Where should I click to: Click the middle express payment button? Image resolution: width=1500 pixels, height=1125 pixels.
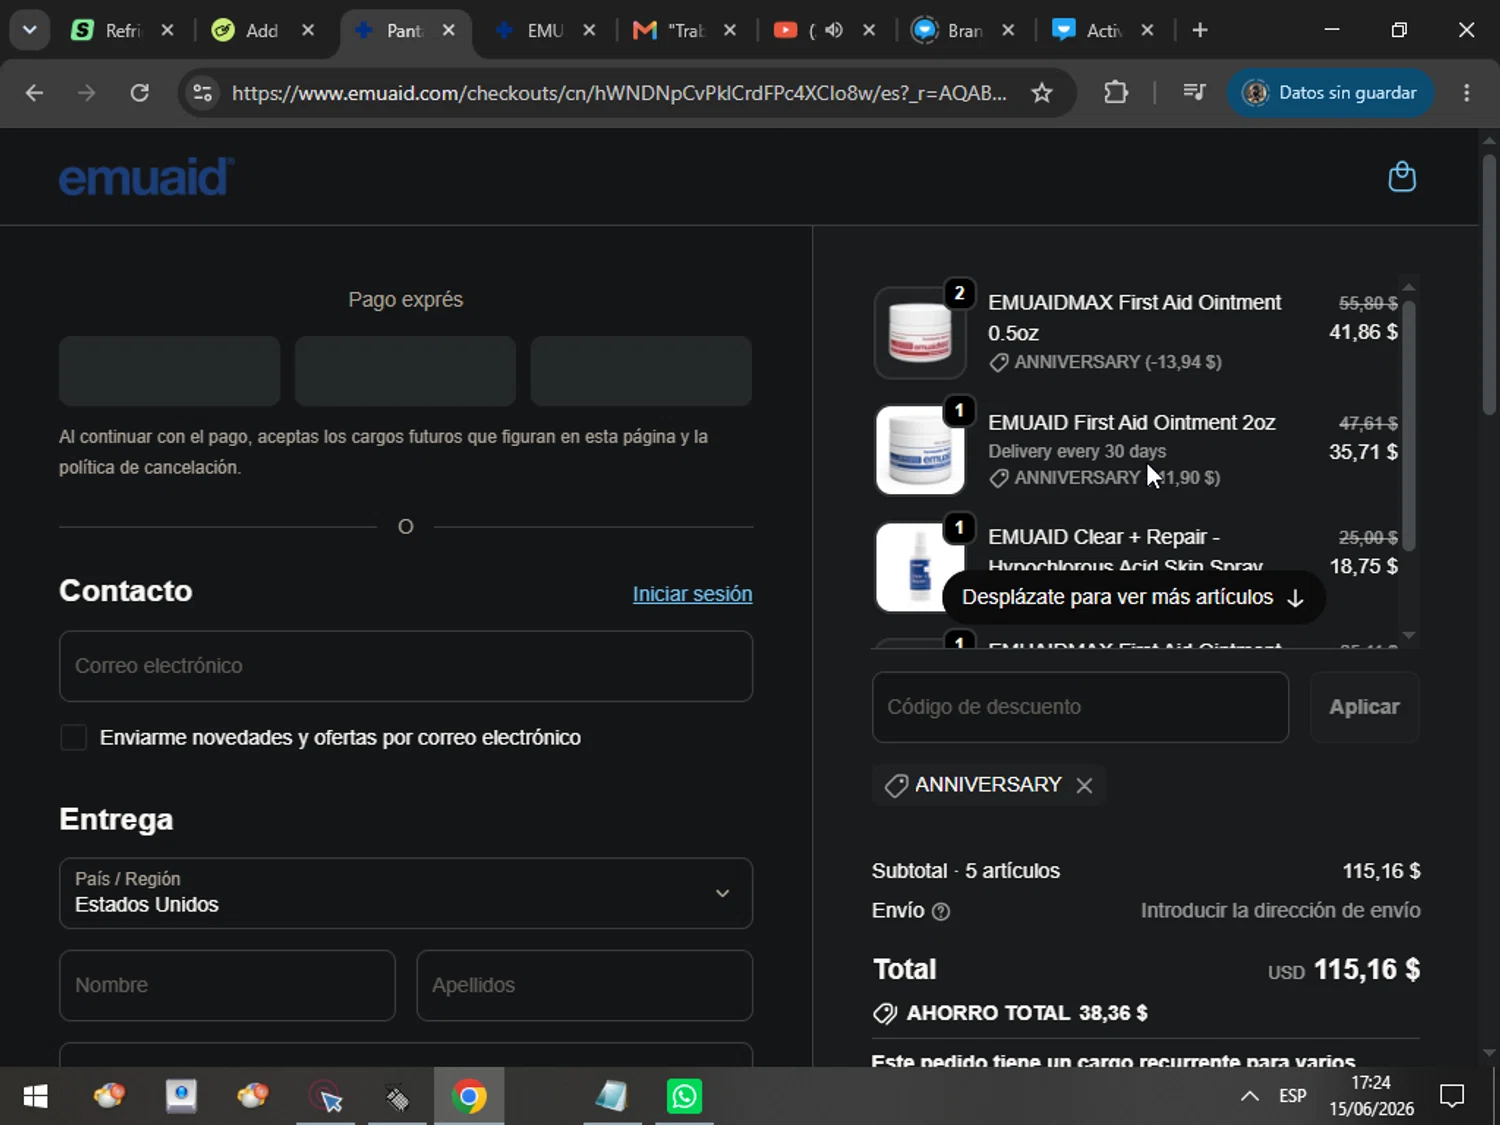(405, 371)
